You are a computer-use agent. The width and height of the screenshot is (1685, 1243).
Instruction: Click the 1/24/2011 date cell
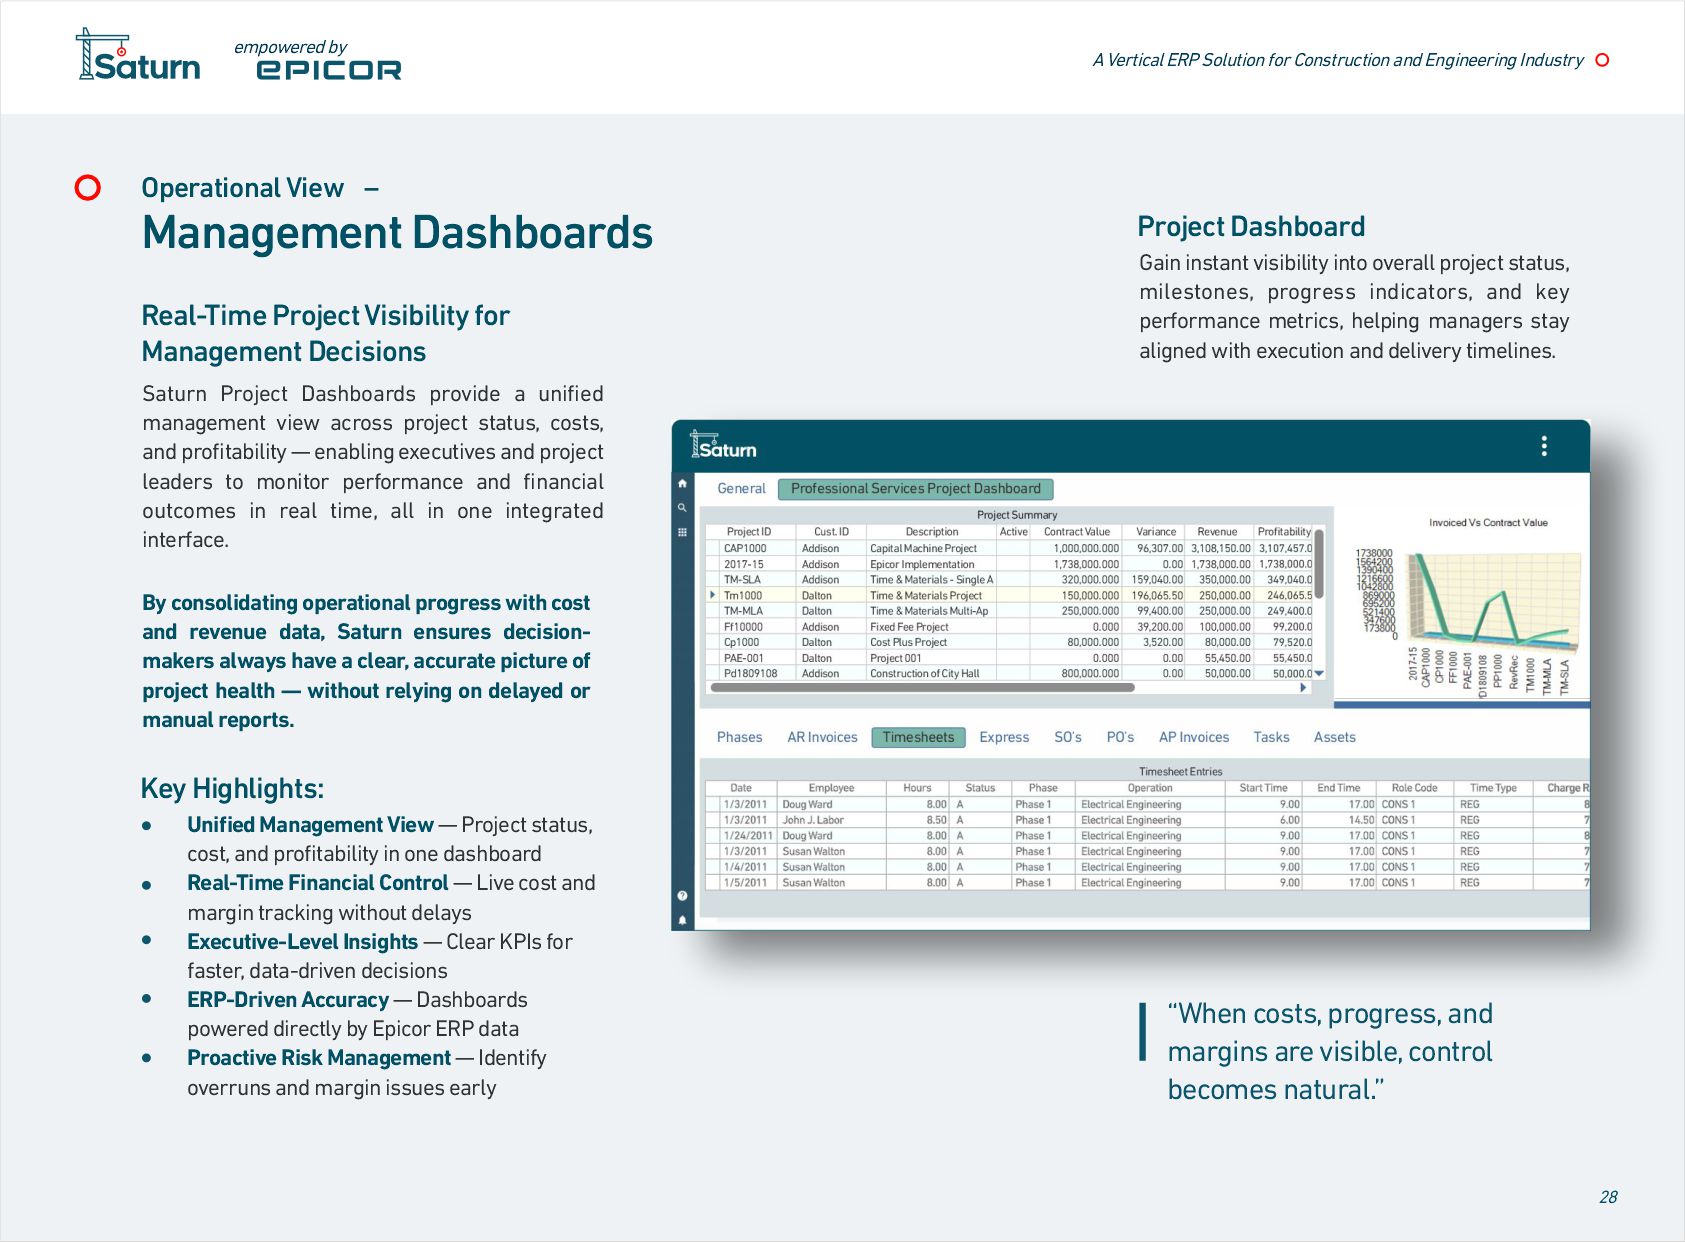[748, 836]
